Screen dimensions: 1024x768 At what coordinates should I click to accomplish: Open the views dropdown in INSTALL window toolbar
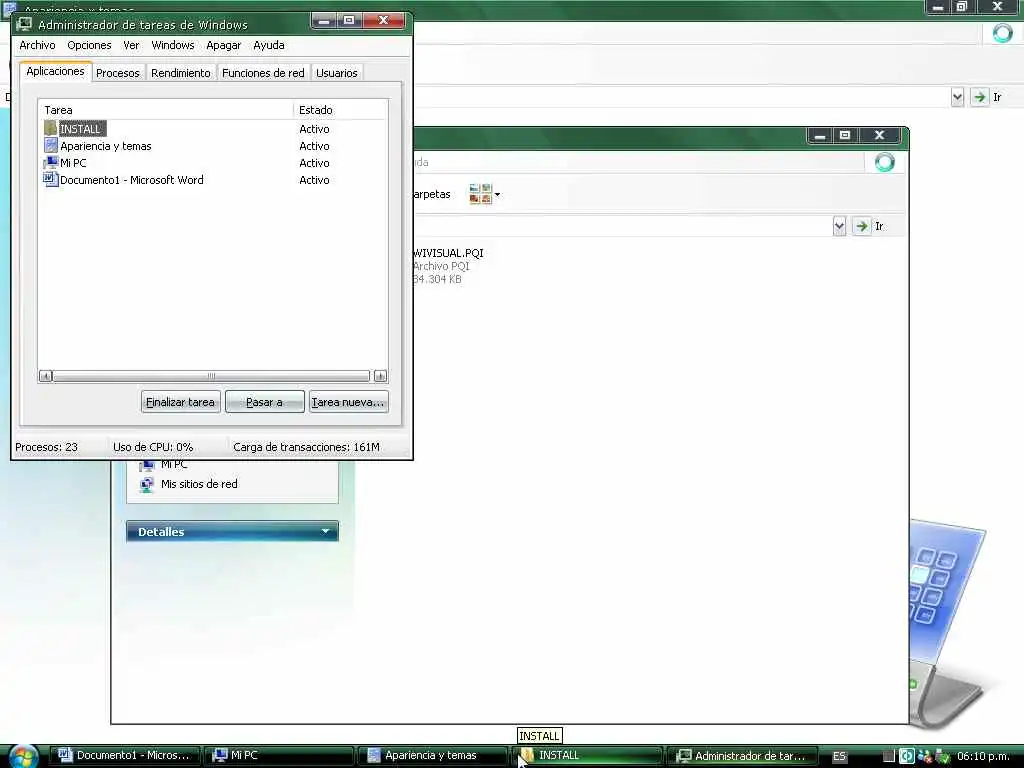[498, 194]
